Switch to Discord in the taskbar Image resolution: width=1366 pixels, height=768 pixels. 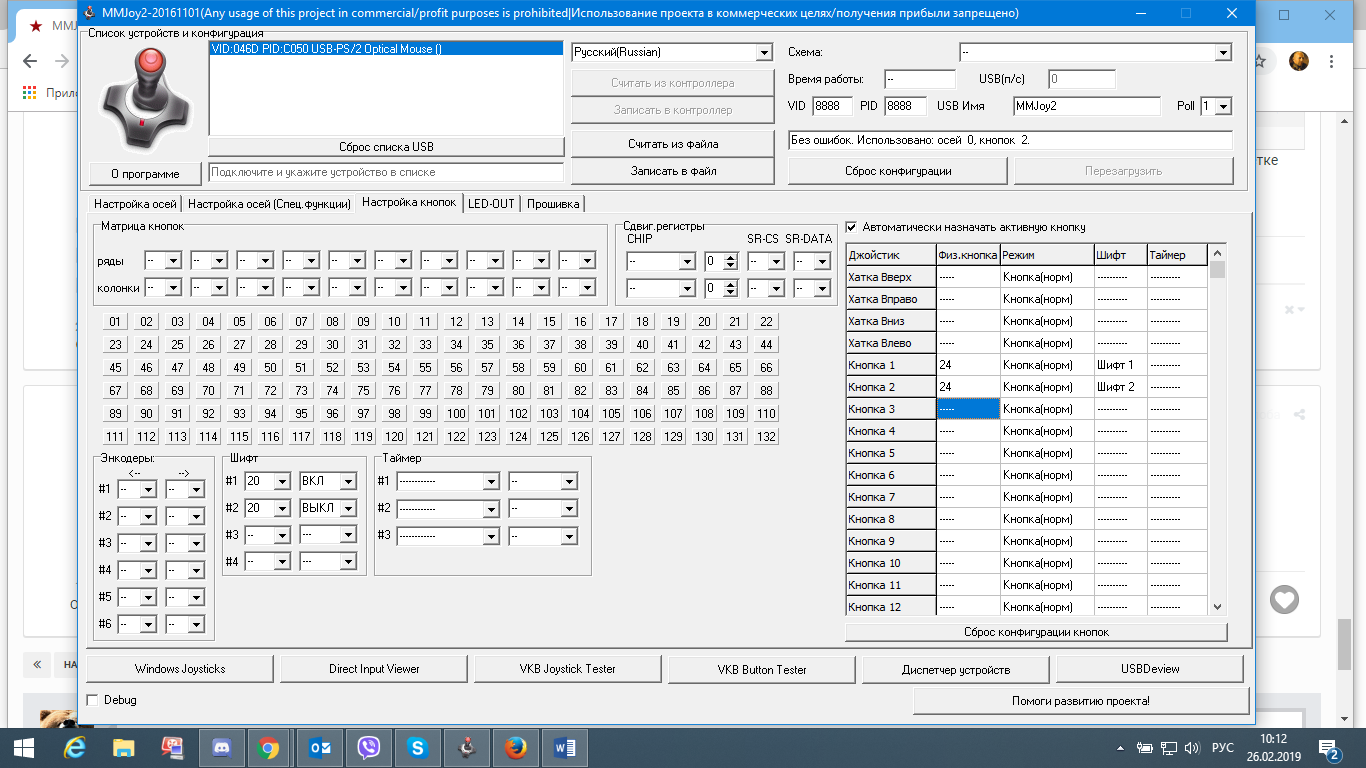[x=222, y=747]
